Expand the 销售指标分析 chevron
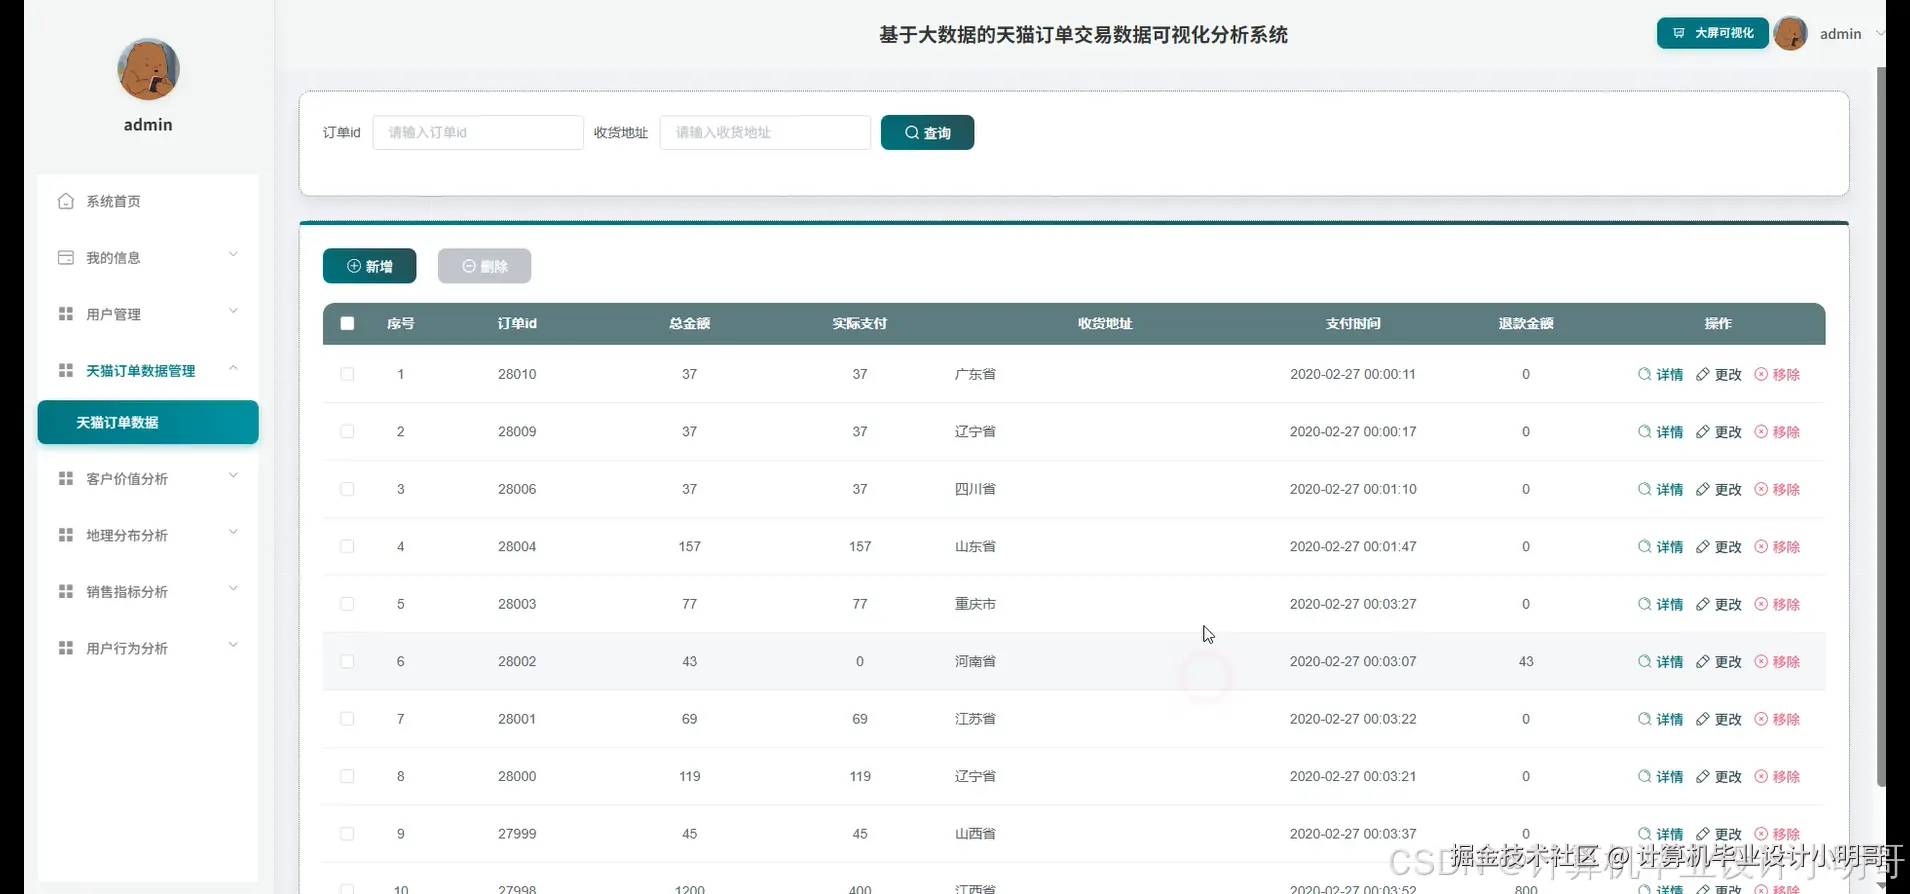This screenshot has height=894, width=1910. pyautogui.click(x=233, y=589)
